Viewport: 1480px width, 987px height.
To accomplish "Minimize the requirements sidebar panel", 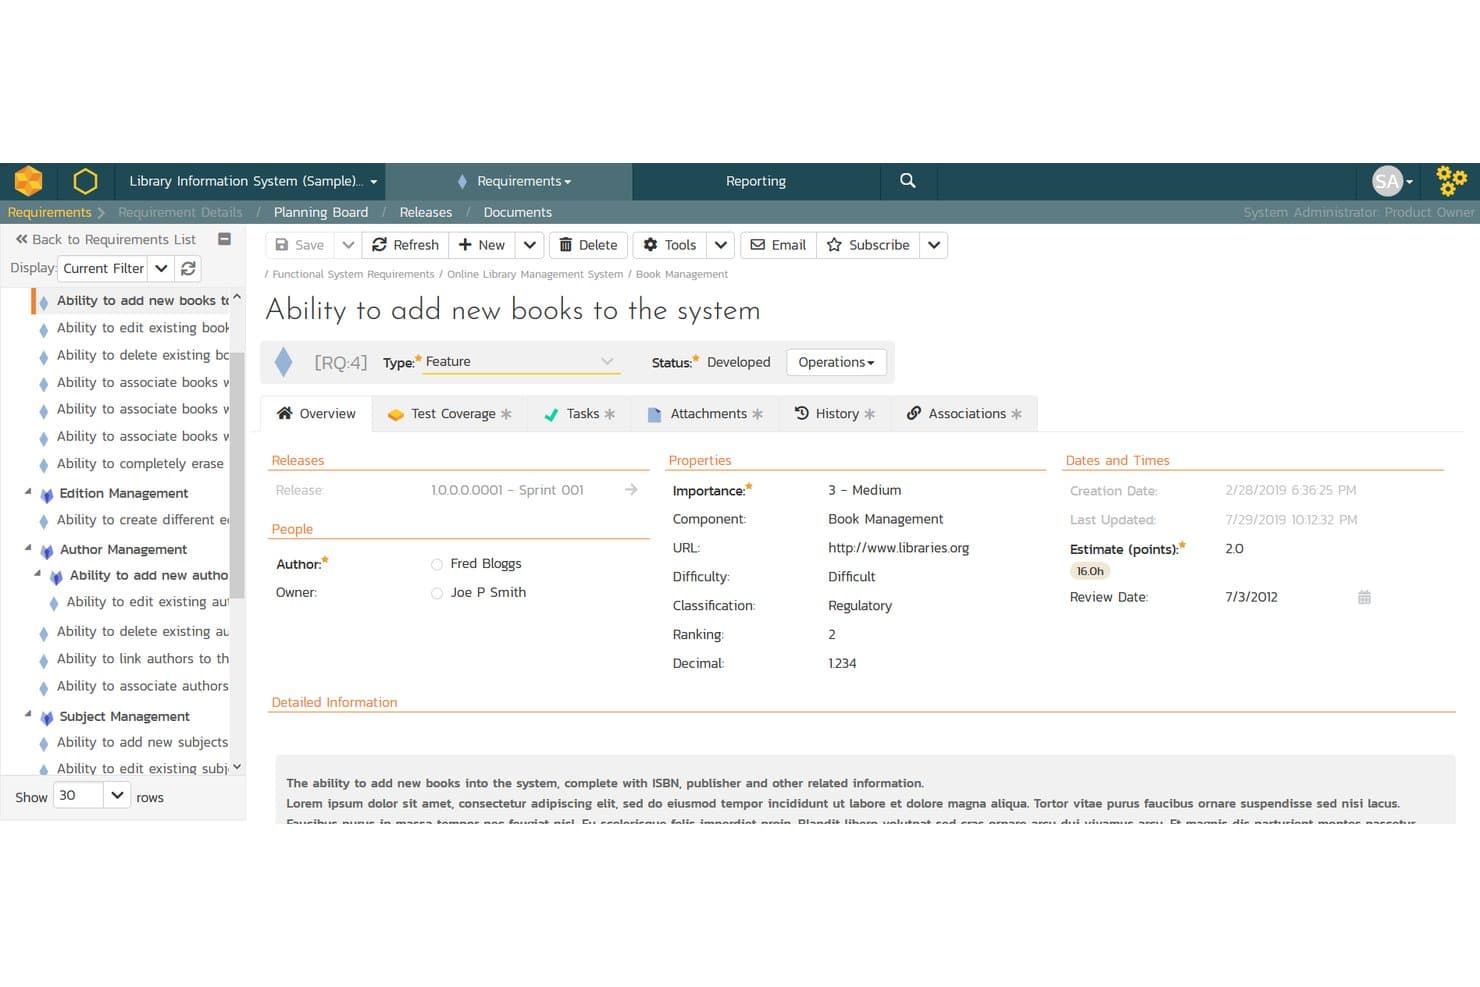I will pos(224,239).
